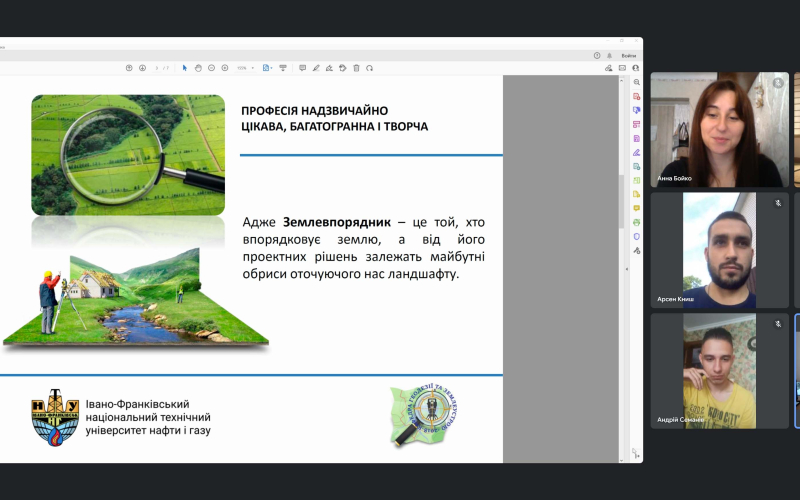Open the green pages tool in right pane

coord(636,181)
